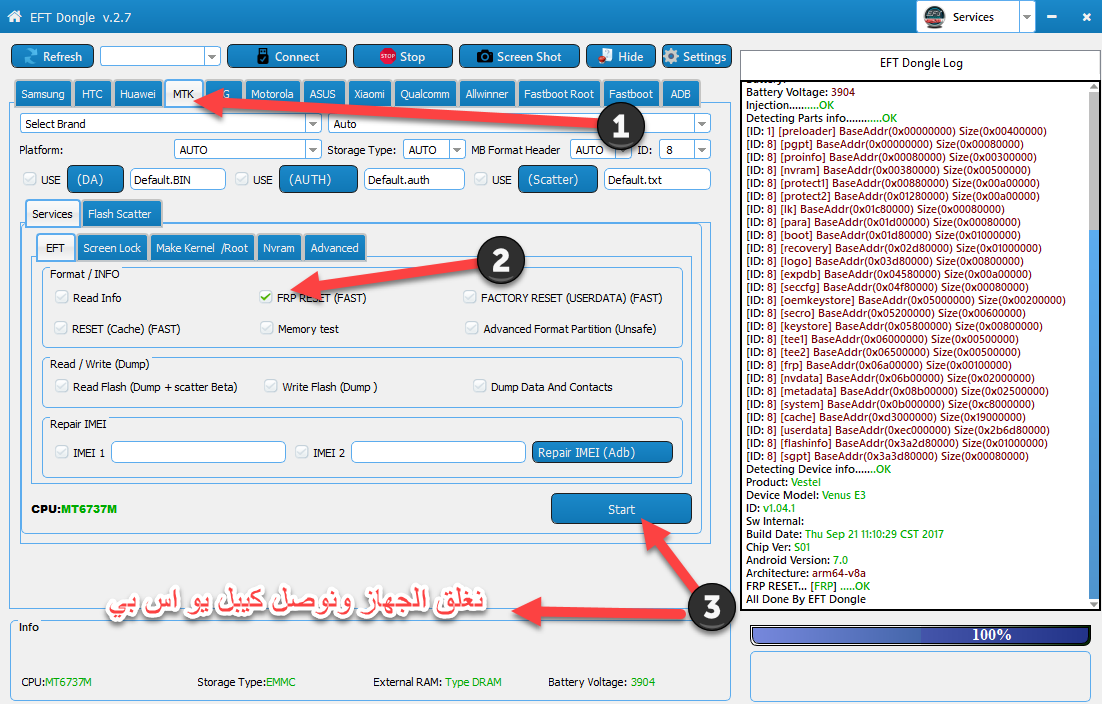This screenshot has width=1102, height=704.
Task: Open the Services dropdown arrow in the title bar
Action: [x=1027, y=17]
